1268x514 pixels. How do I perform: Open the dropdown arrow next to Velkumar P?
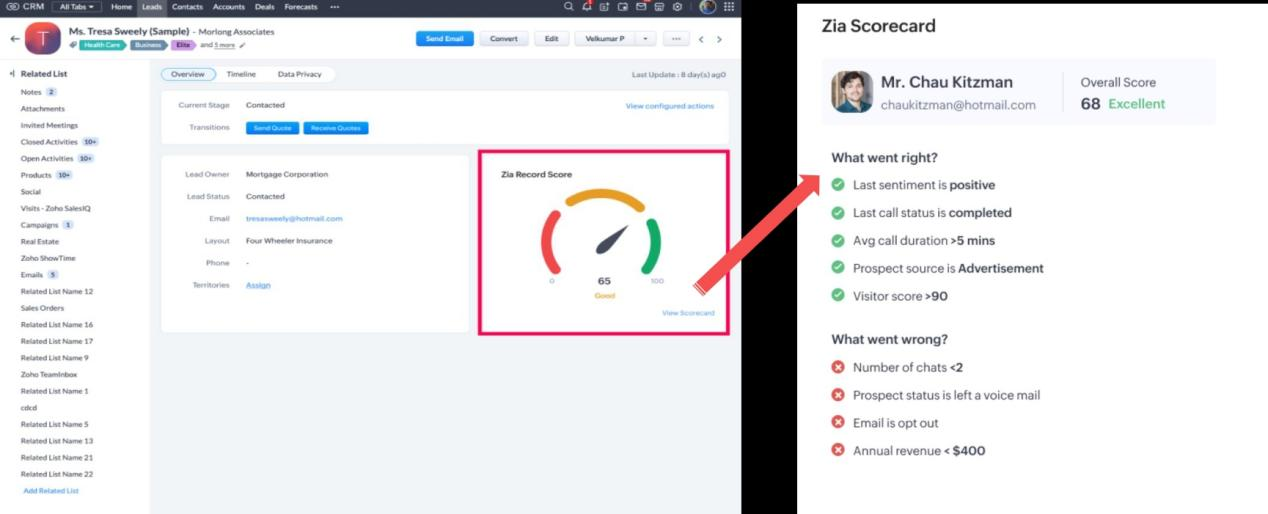[645, 39]
